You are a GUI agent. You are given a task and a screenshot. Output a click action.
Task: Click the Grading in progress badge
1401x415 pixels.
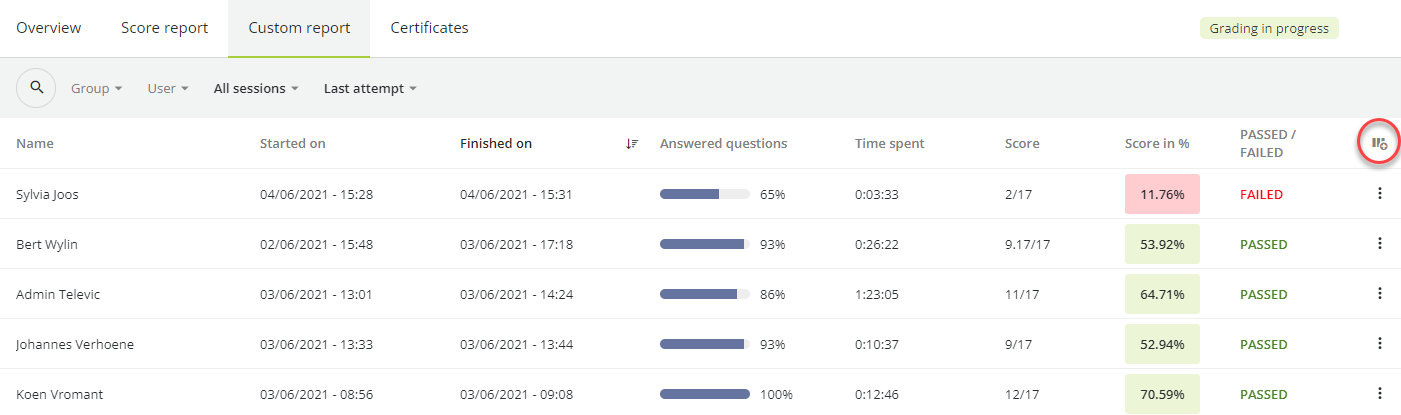1269,28
